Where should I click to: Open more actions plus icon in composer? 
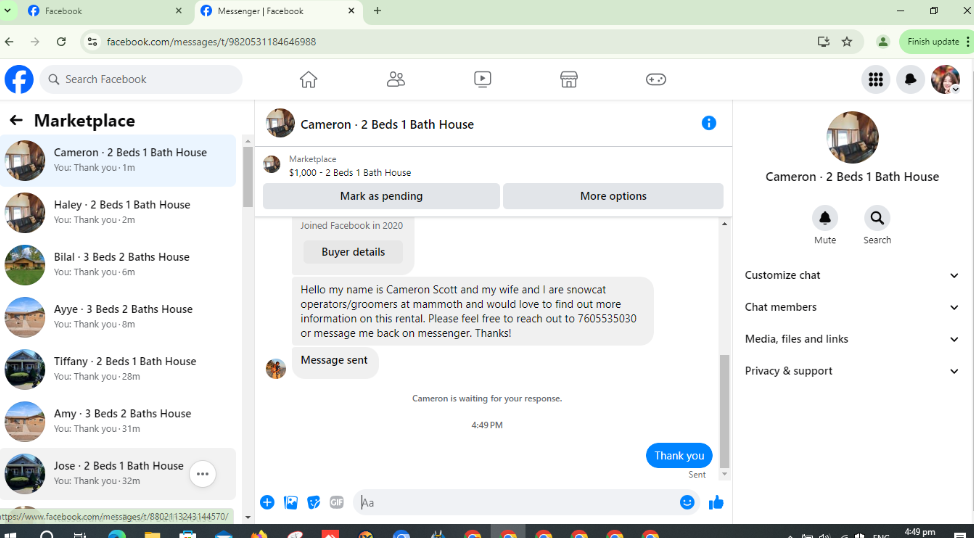pos(267,503)
